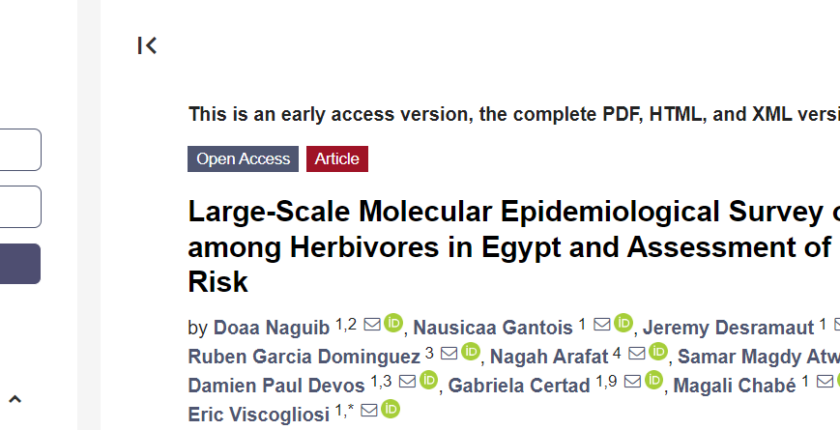The width and height of the screenshot is (840, 430).
Task: Click Eric Viscogliosi's ORCID icon
Action: click(390, 409)
